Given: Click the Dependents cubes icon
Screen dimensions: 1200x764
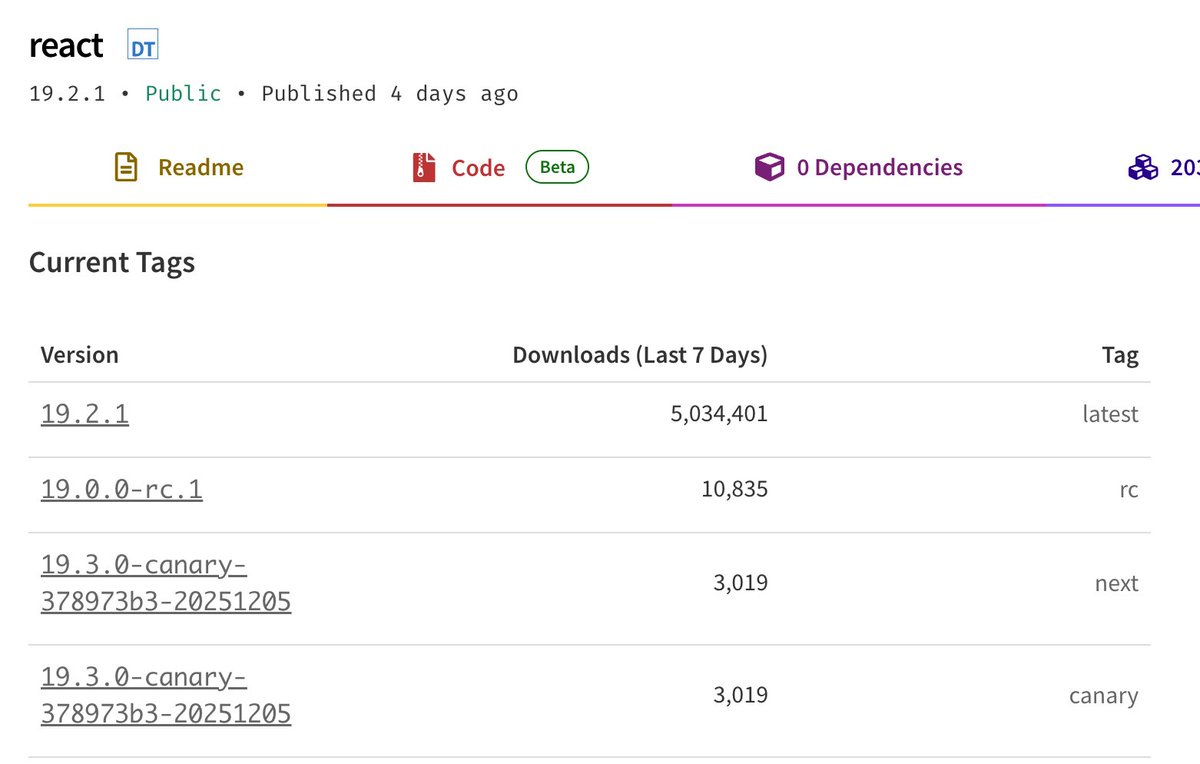Looking at the screenshot, I should point(1143,168).
